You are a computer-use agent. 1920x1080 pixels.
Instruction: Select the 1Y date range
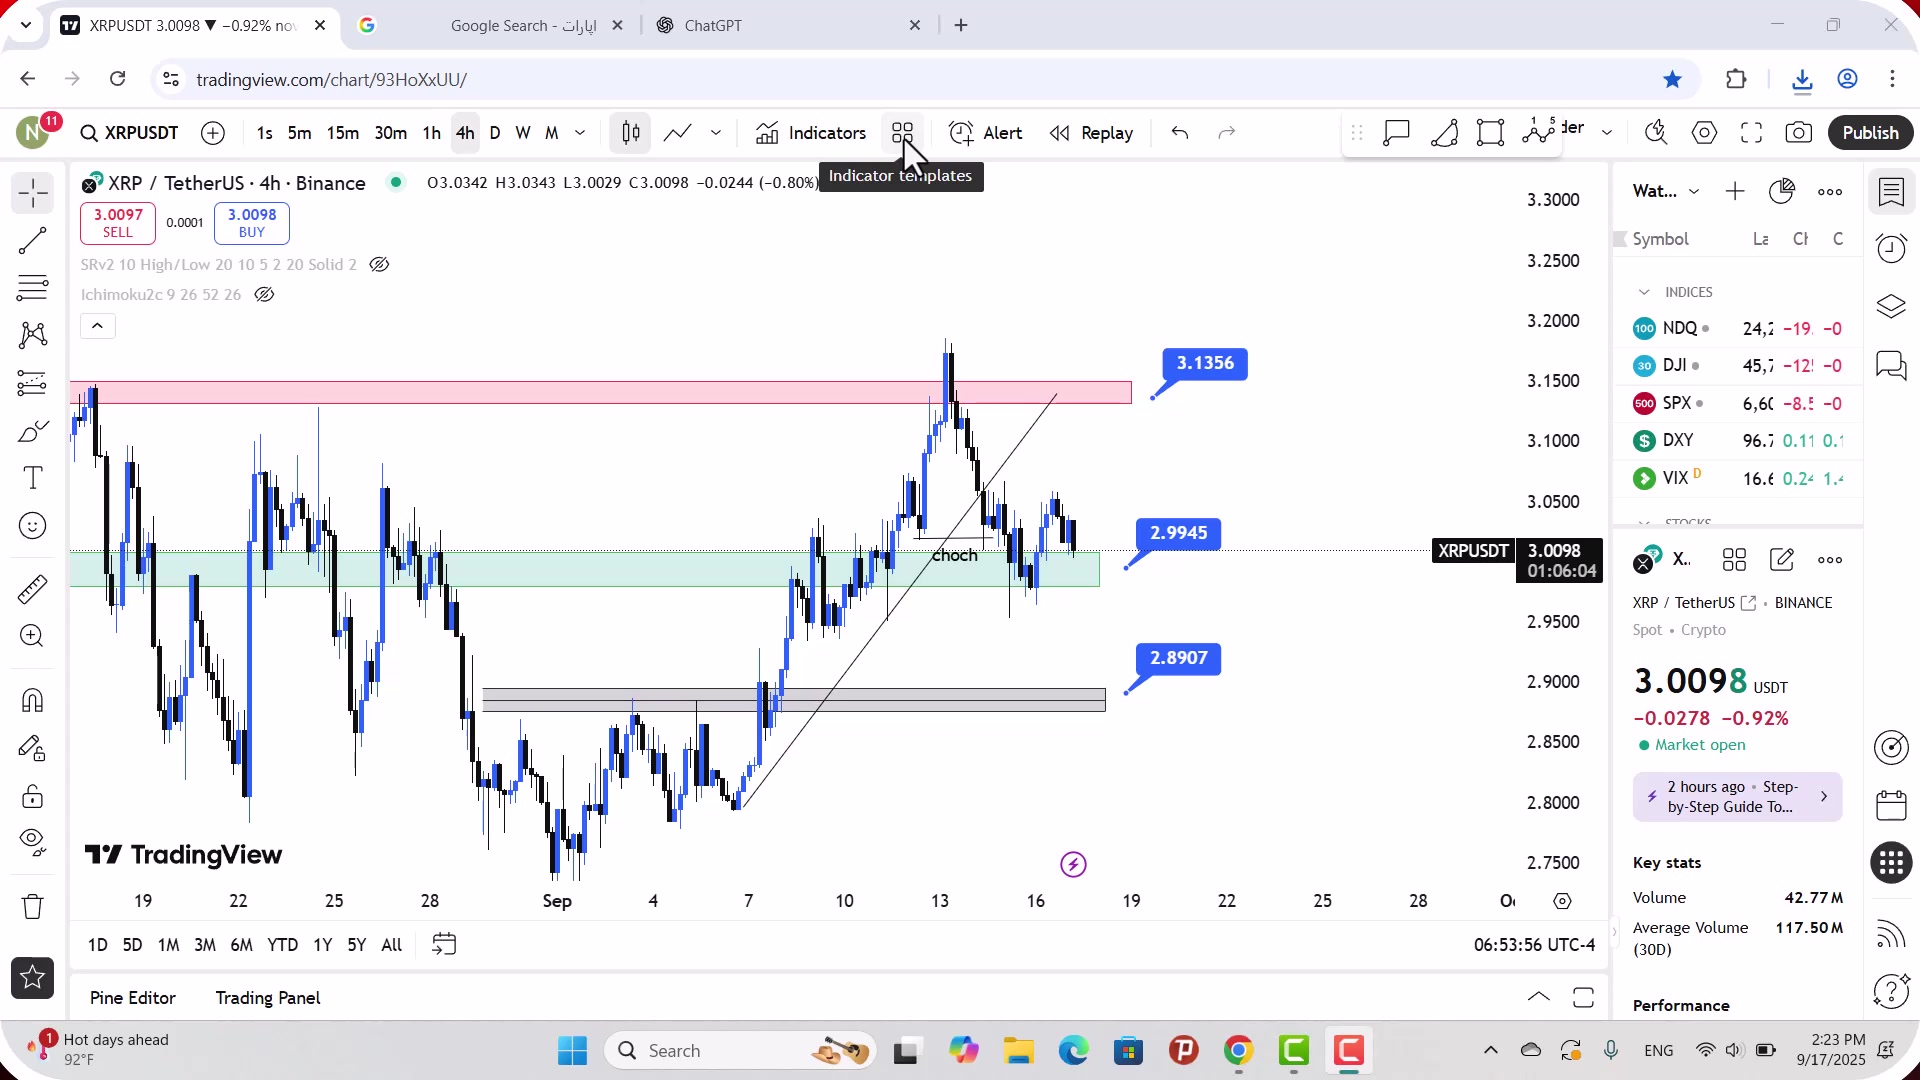click(322, 945)
